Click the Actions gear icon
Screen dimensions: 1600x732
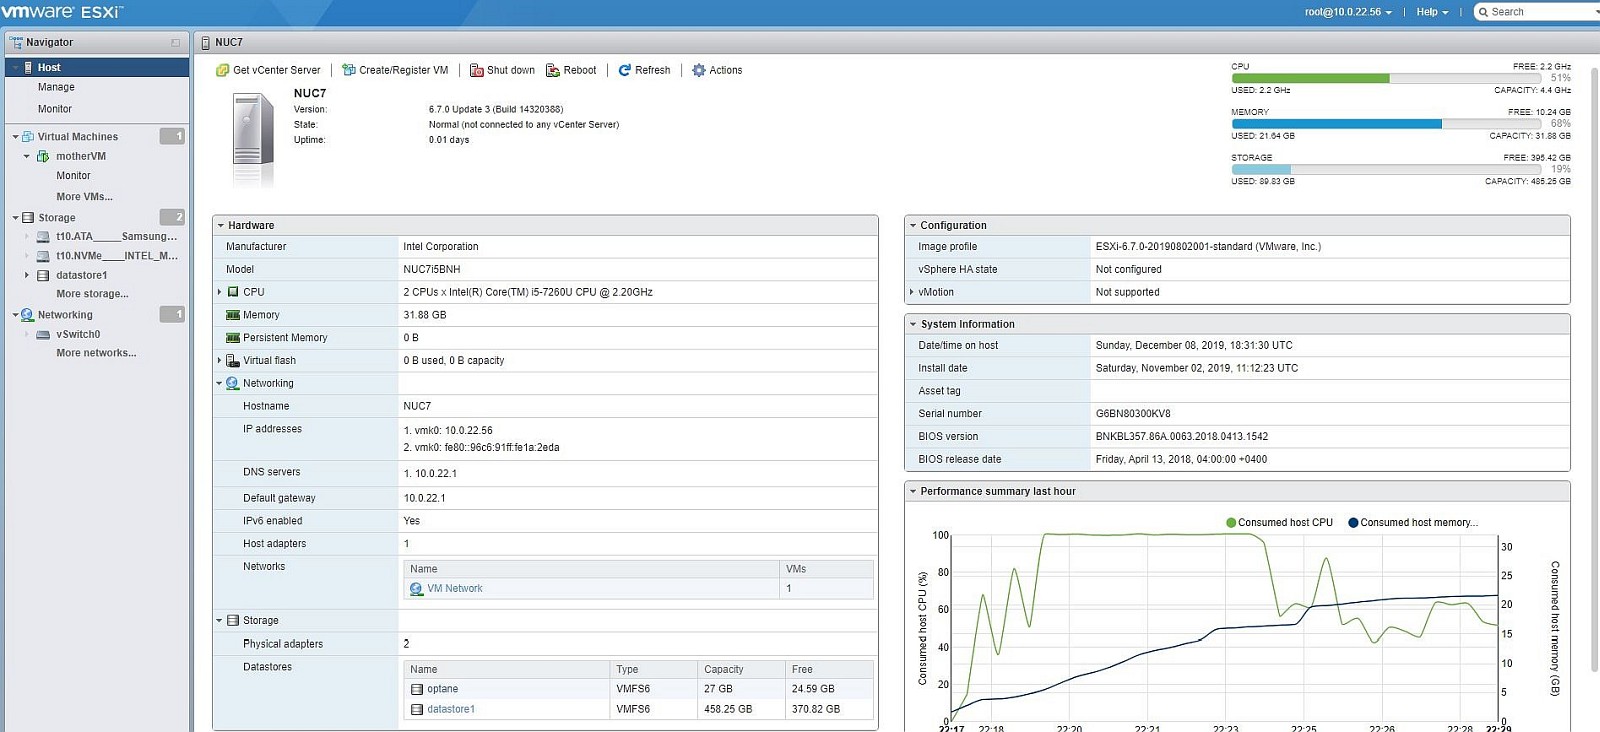699,70
